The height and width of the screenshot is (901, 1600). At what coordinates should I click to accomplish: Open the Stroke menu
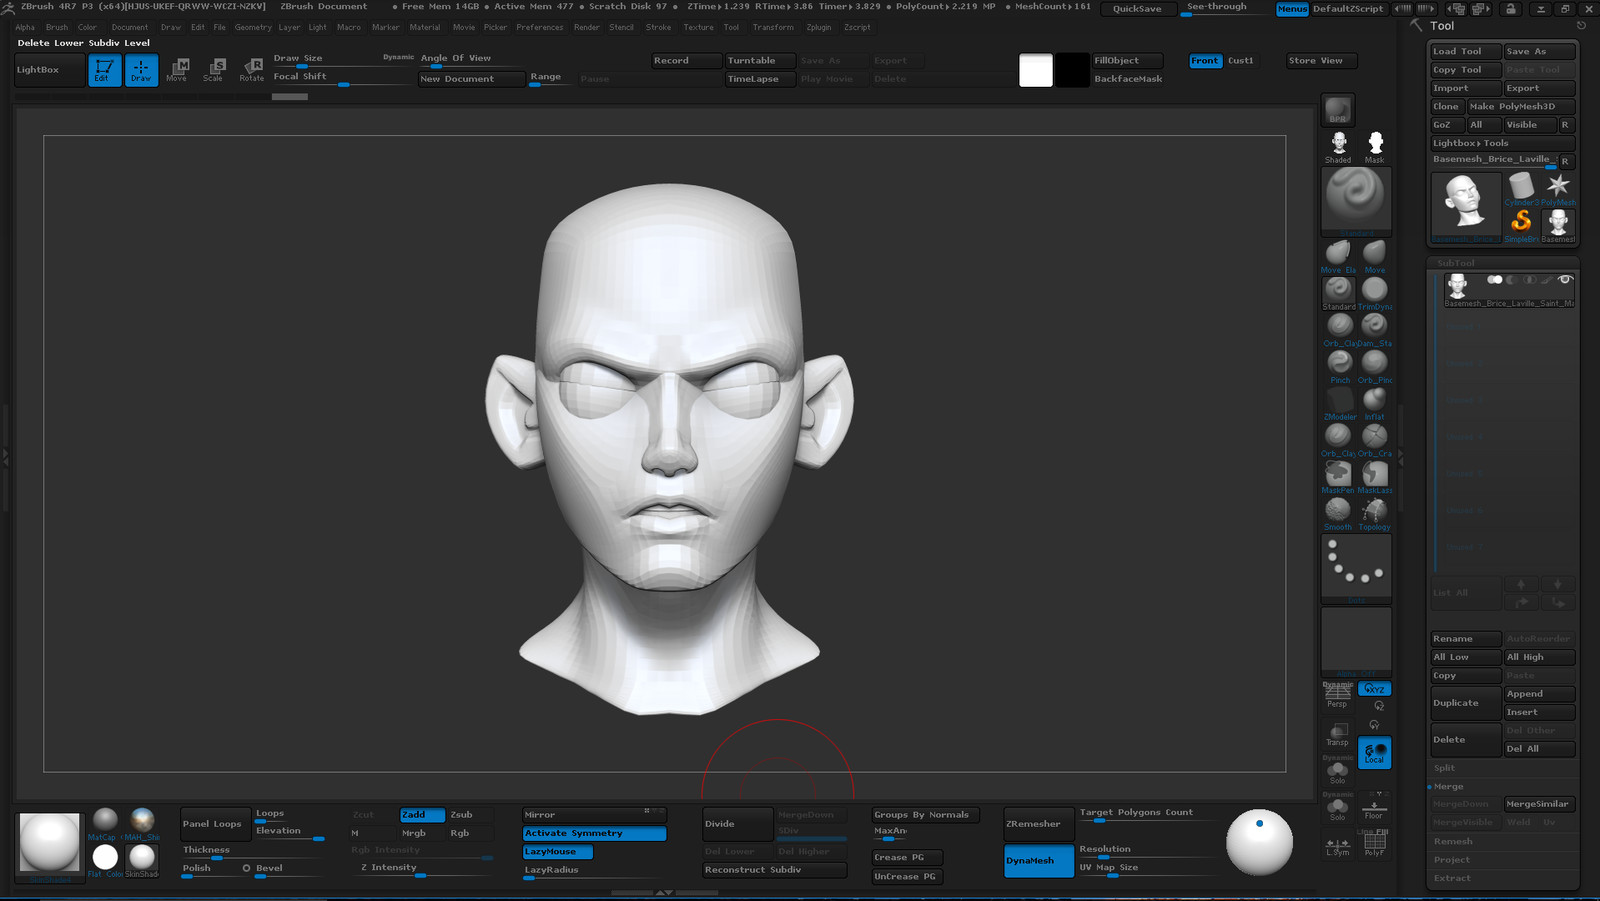coord(658,28)
